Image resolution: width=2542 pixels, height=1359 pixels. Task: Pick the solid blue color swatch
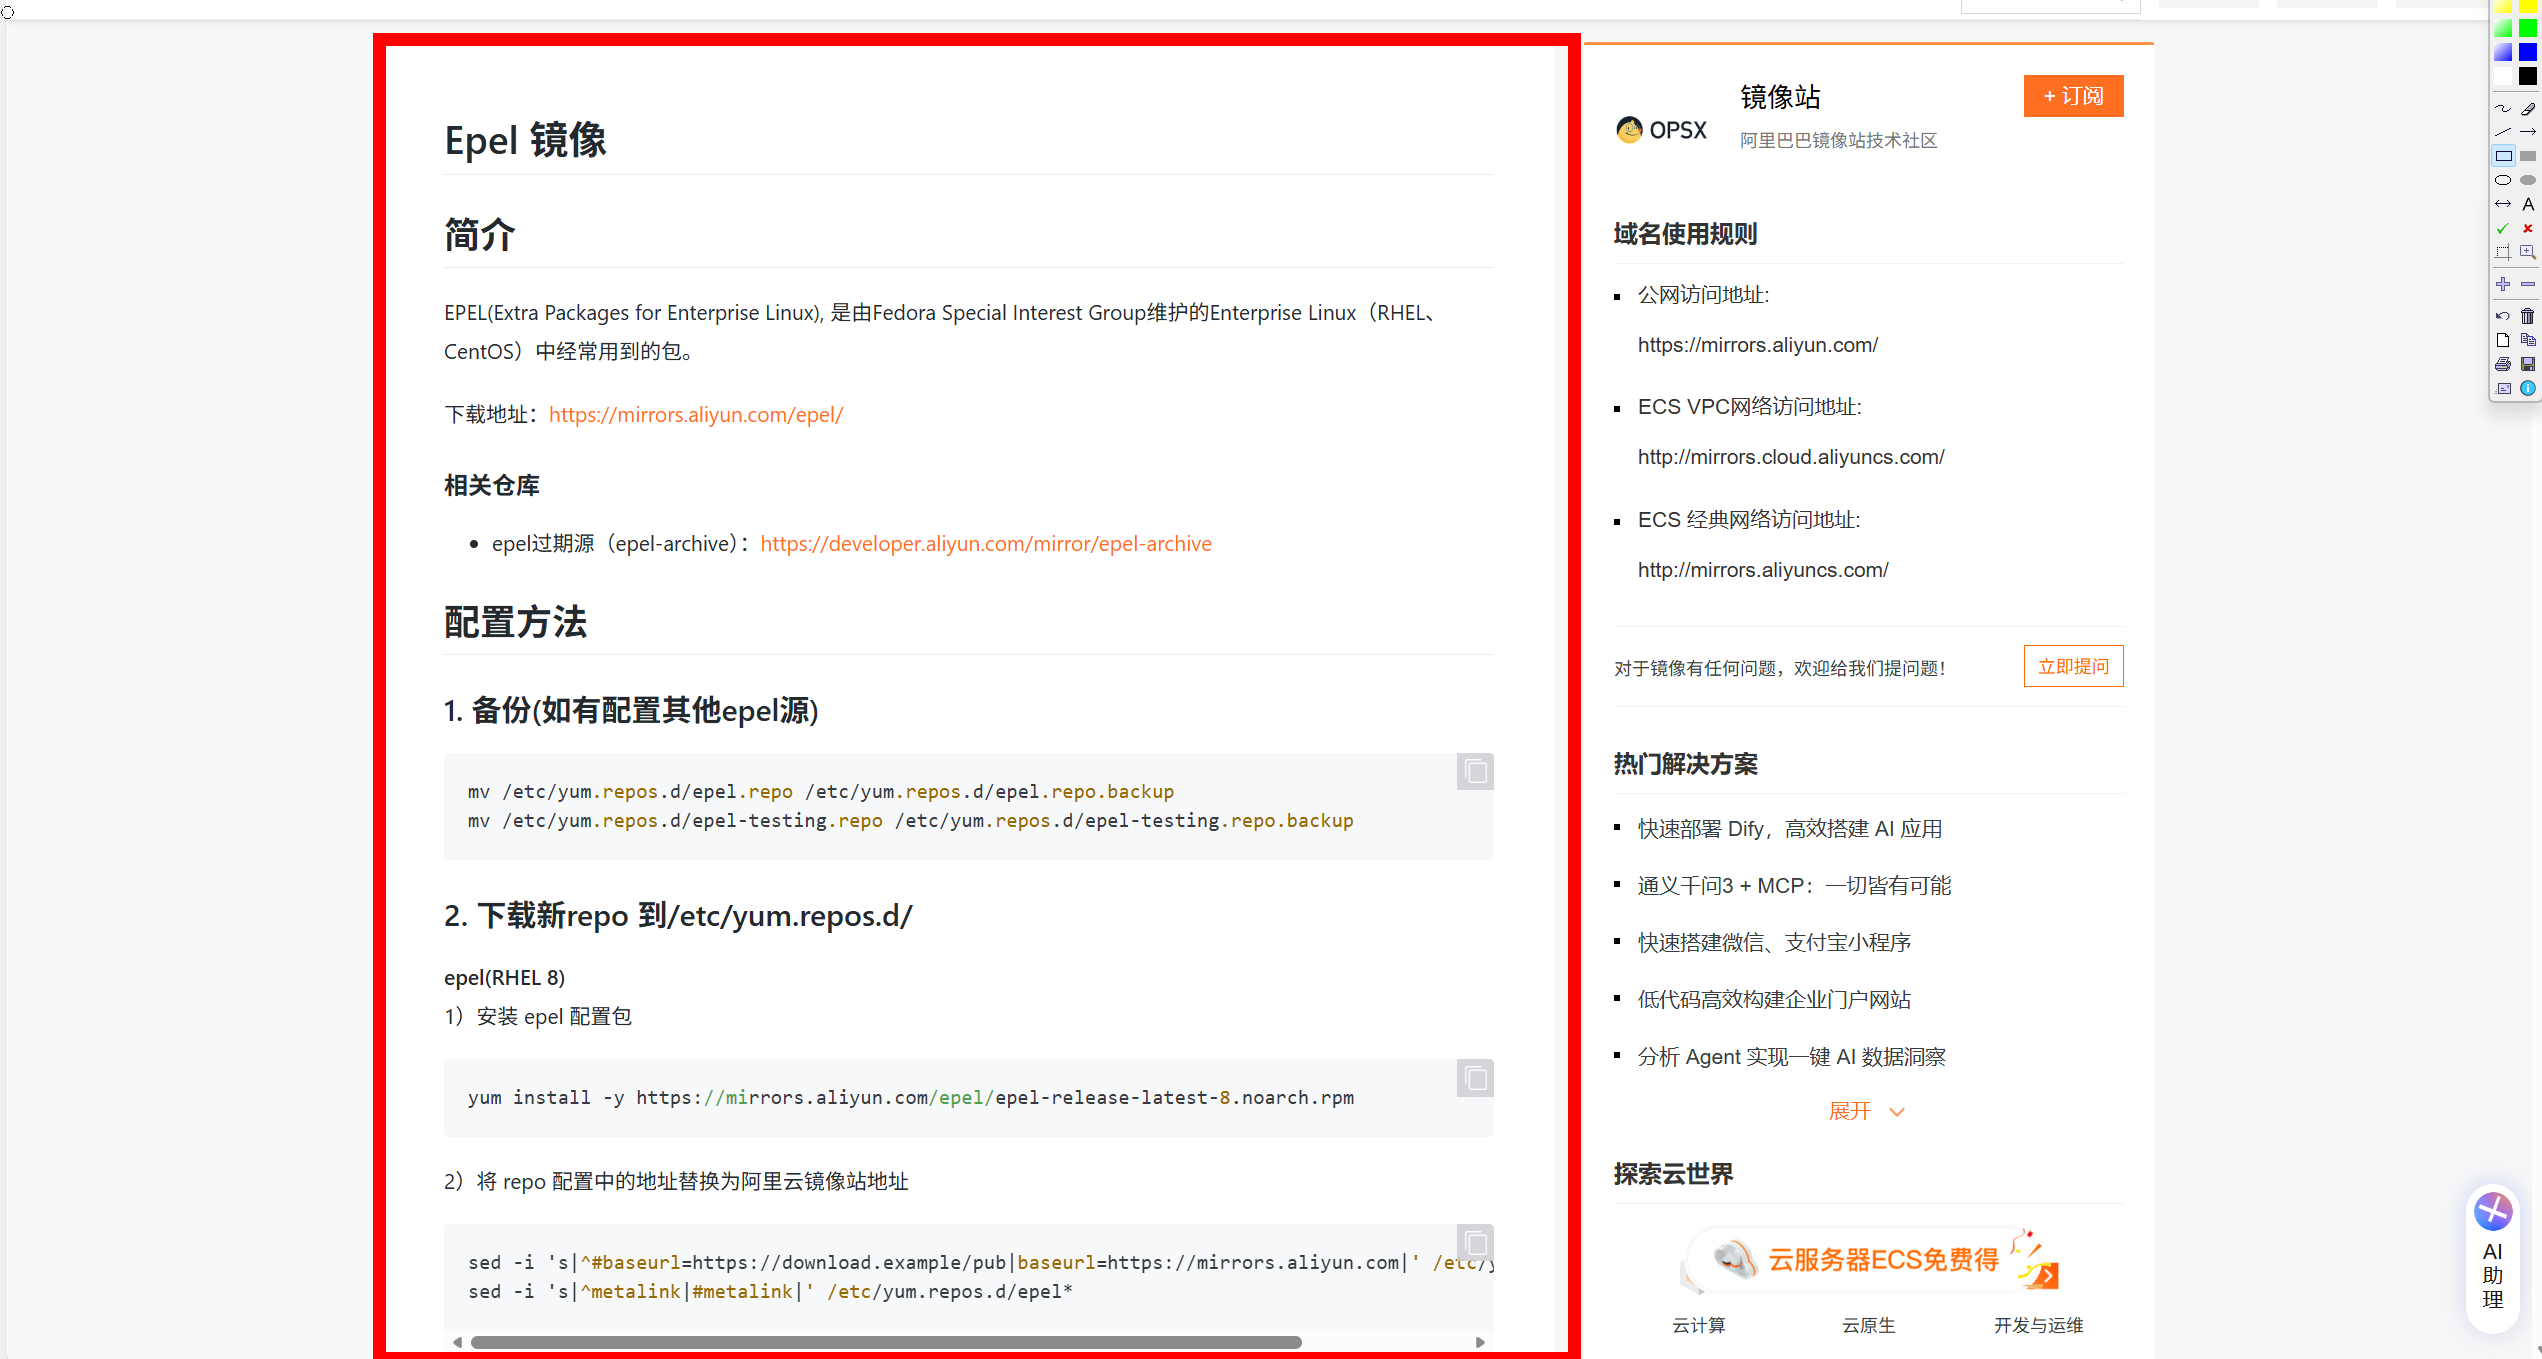click(2528, 52)
